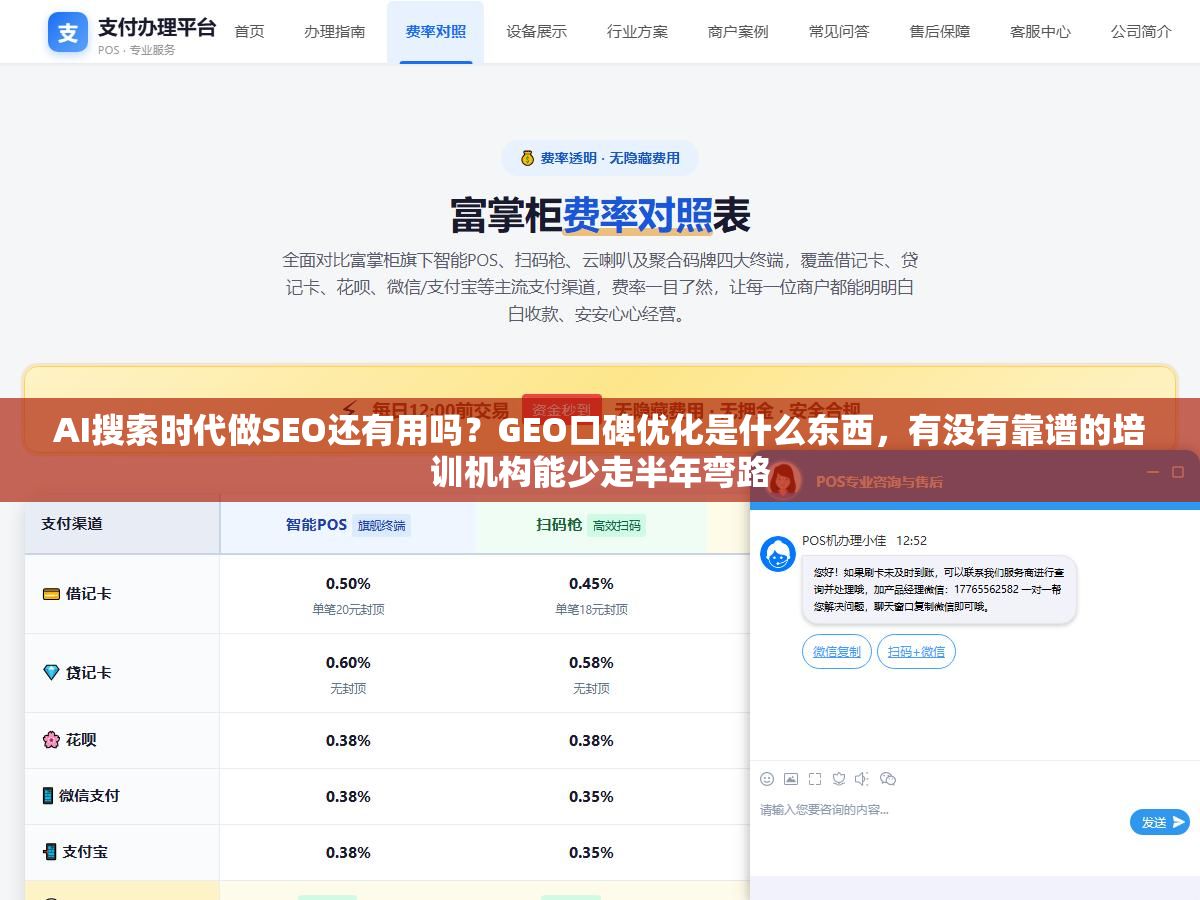Viewport: 1200px width, 900px height.
Task: Click the 智能POS 0.38% rate in 花呗 row
Action: point(348,741)
